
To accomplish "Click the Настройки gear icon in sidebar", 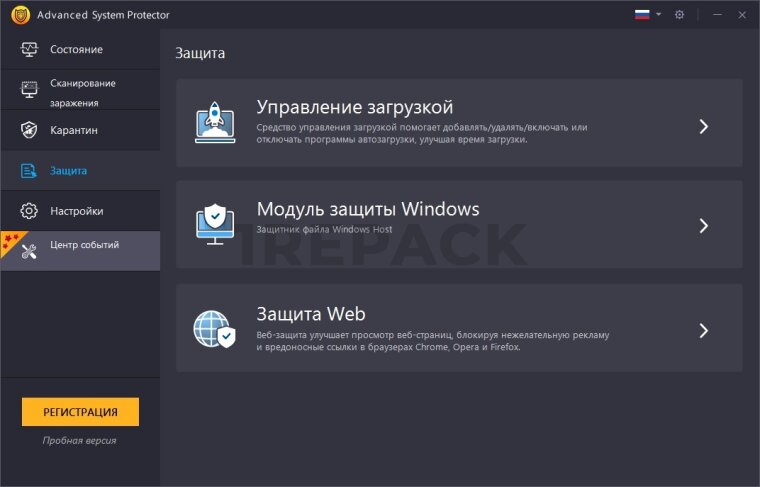I will tap(29, 211).
